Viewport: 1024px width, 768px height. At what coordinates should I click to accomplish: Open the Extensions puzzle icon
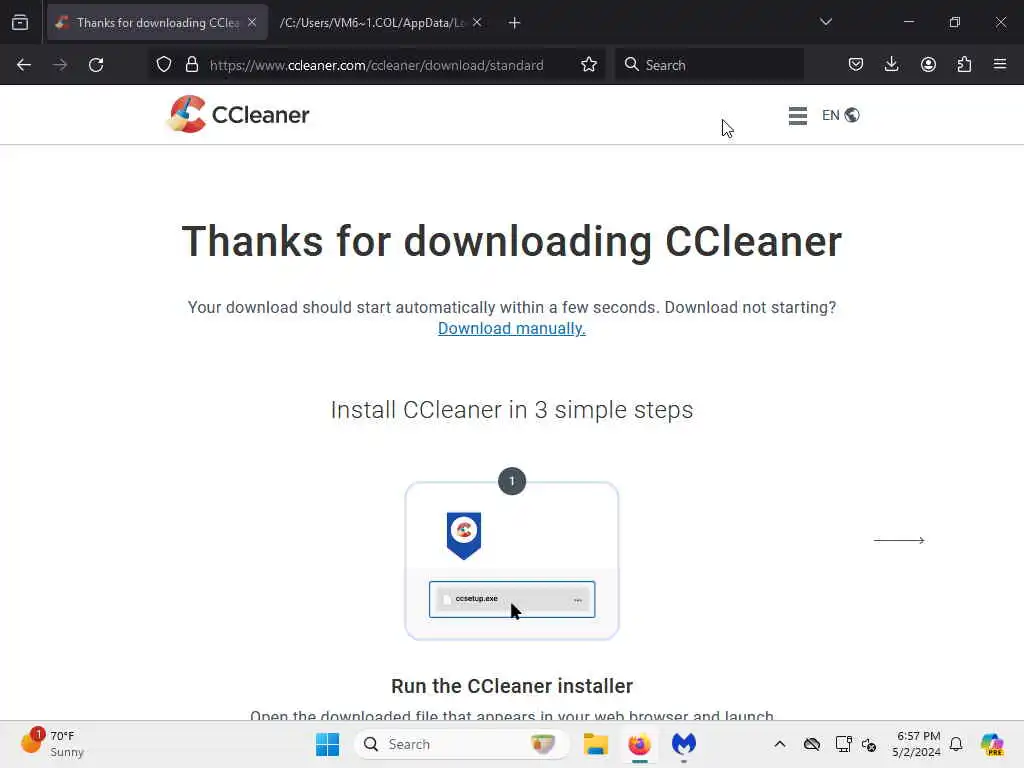click(964, 65)
